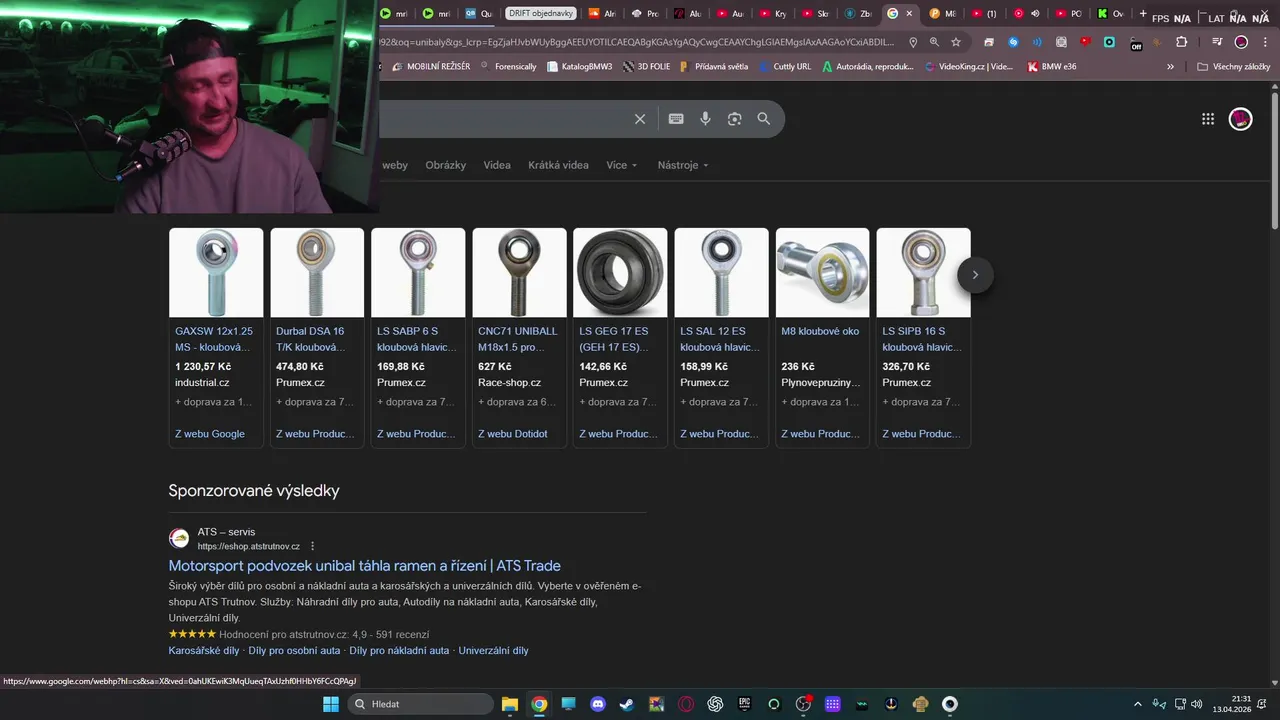This screenshot has width=1280, height=720.
Task: Open the Forensically bookmark
Action: 508,67
